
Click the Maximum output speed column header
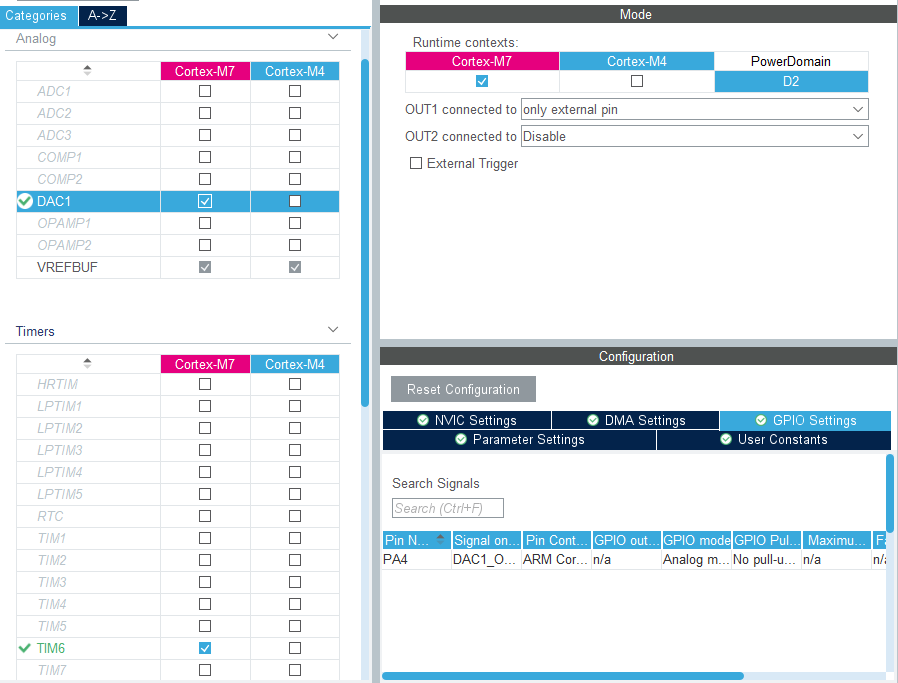(837, 540)
